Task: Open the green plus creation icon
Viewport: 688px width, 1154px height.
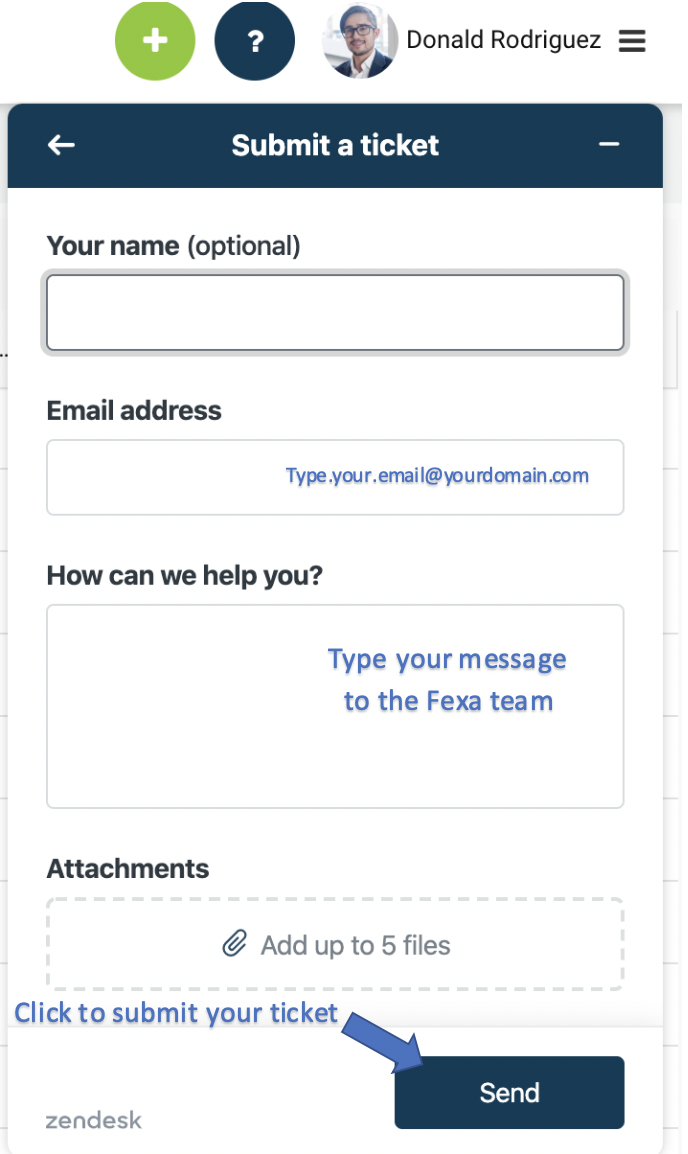Action: point(155,41)
